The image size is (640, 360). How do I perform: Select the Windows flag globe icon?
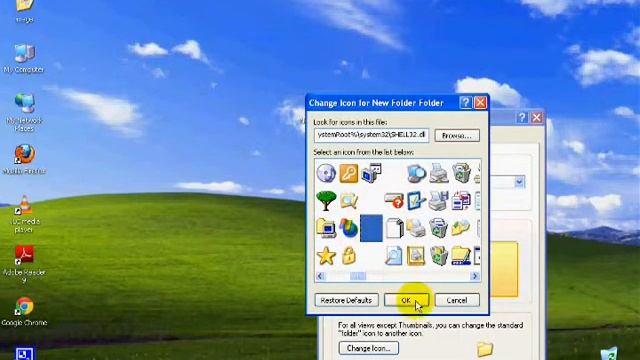349,228
